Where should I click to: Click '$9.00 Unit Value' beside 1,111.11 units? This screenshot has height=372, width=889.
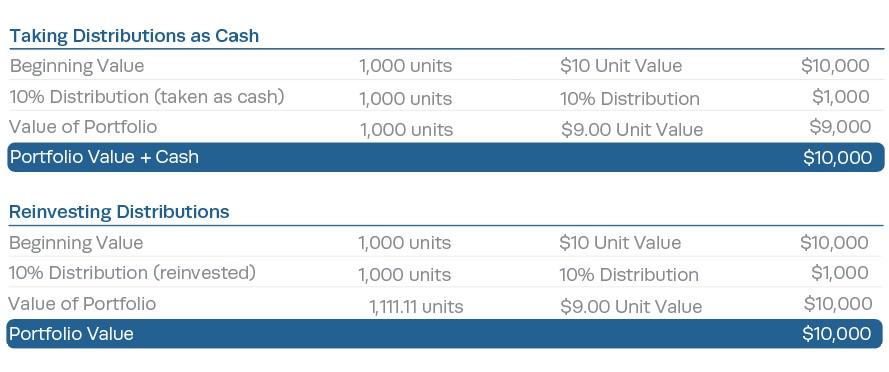pos(632,307)
